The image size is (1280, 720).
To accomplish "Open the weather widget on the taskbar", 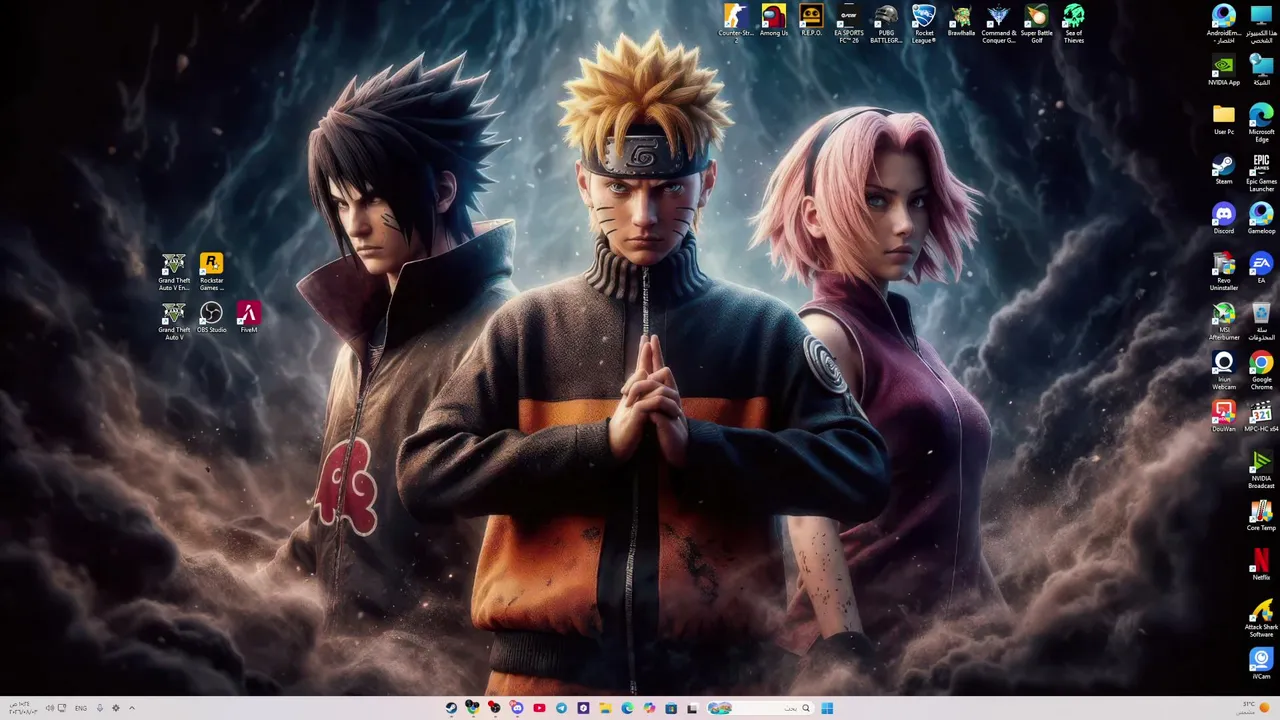I will pos(1254,708).
